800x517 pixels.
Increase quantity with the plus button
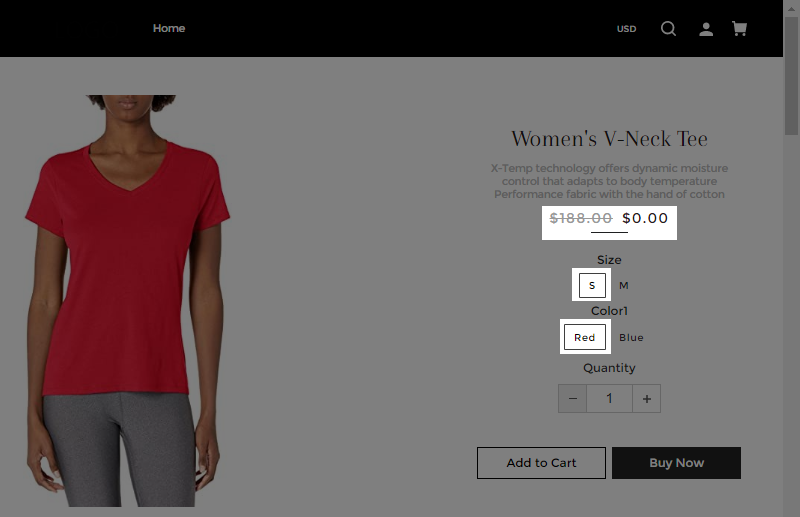pyautogui.click(x=646, y=399)
